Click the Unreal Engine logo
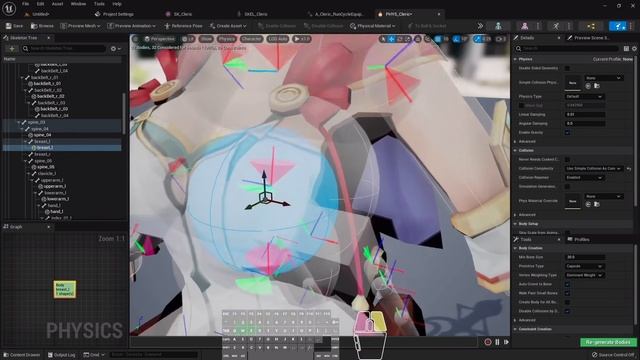Viewport: 640px width, 360px height. coord(9,8)
